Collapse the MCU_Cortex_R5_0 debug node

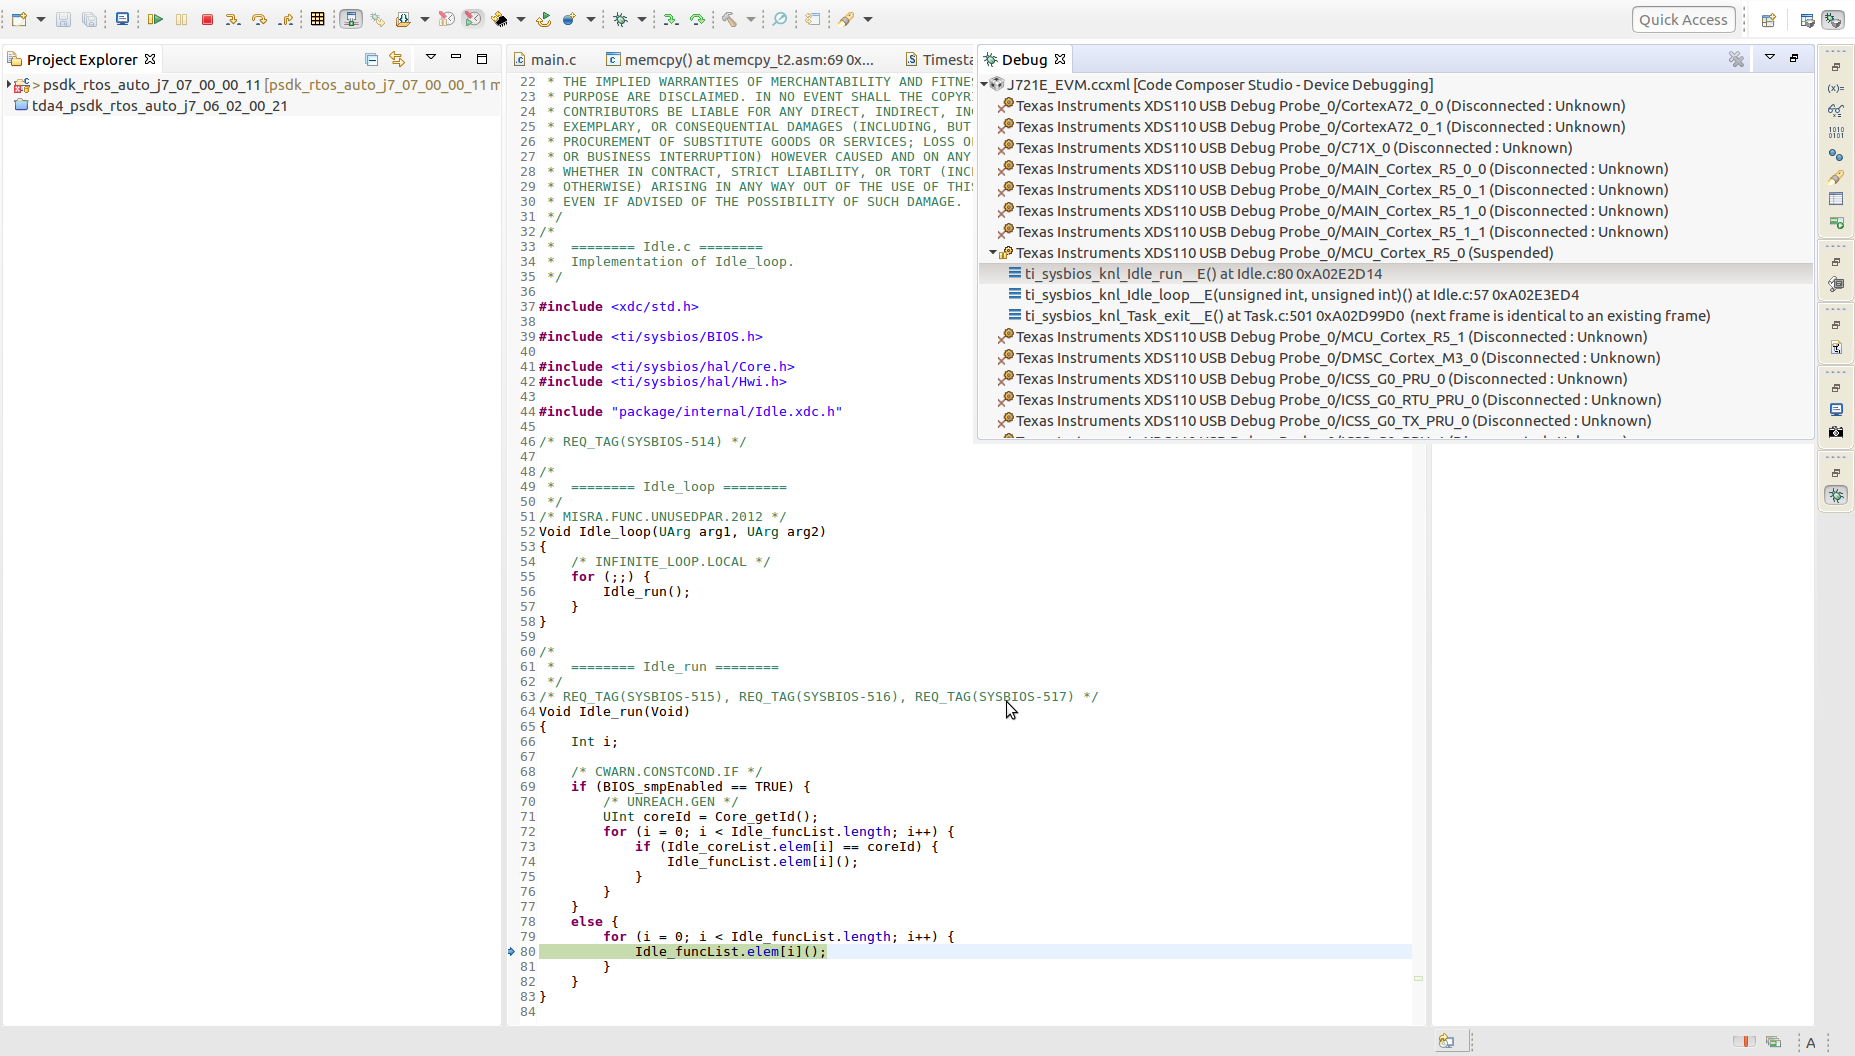pos(993,253)
